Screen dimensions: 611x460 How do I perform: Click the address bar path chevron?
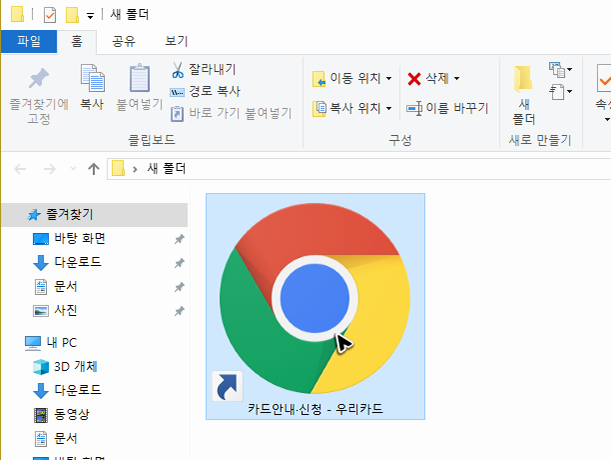[135, 169]
